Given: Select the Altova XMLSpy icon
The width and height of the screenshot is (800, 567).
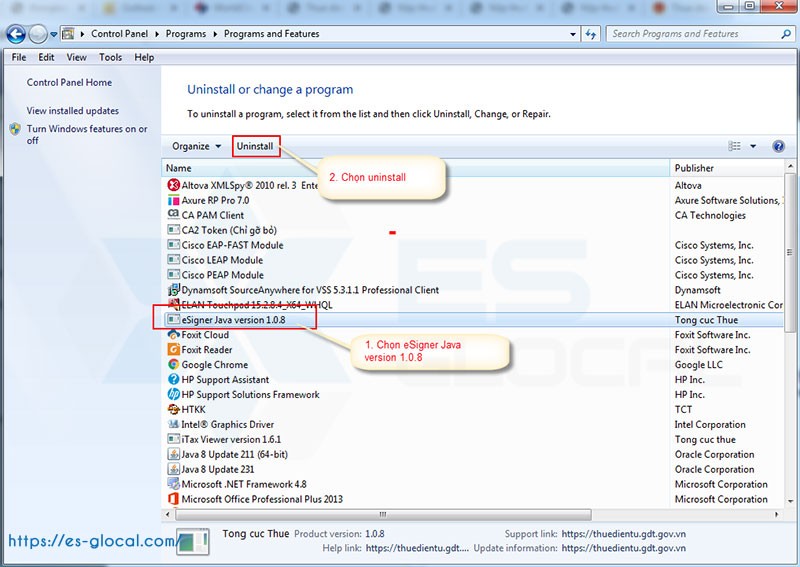Looking at the screenshot, I should click(173, 185).
